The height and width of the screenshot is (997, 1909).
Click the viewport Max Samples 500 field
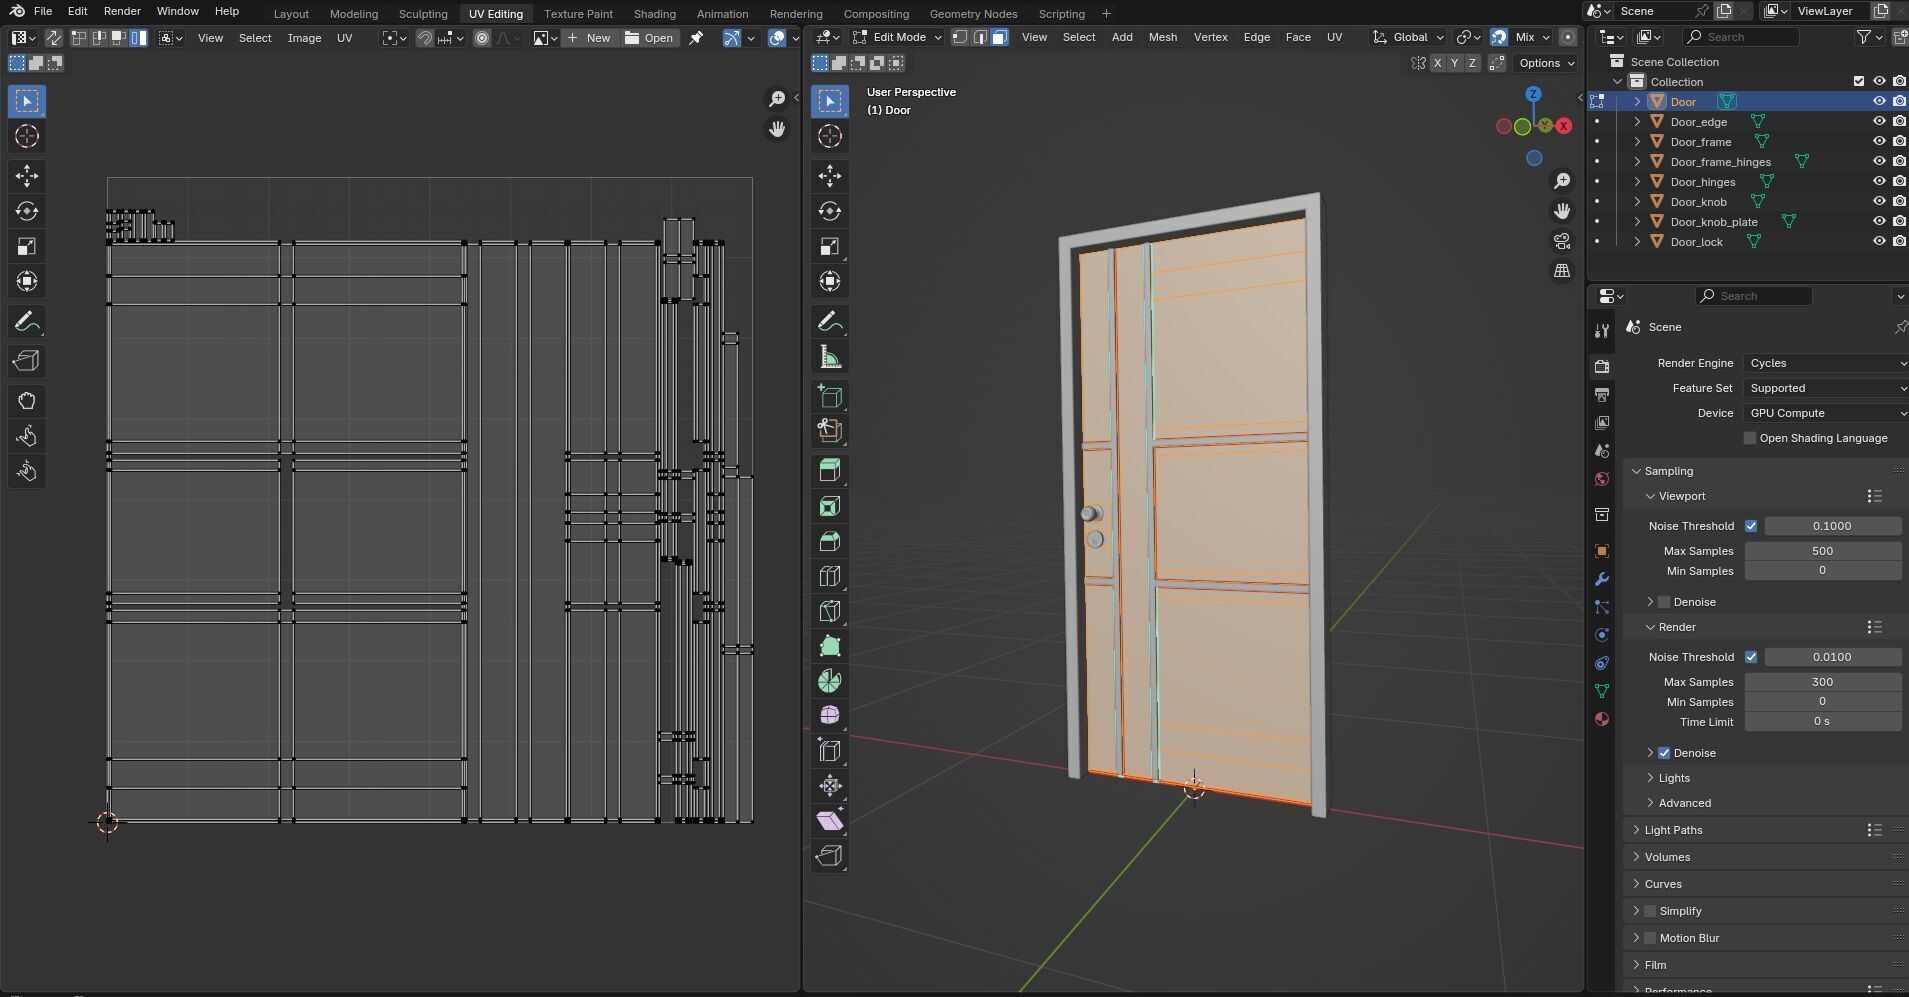tap(1822, 551)
